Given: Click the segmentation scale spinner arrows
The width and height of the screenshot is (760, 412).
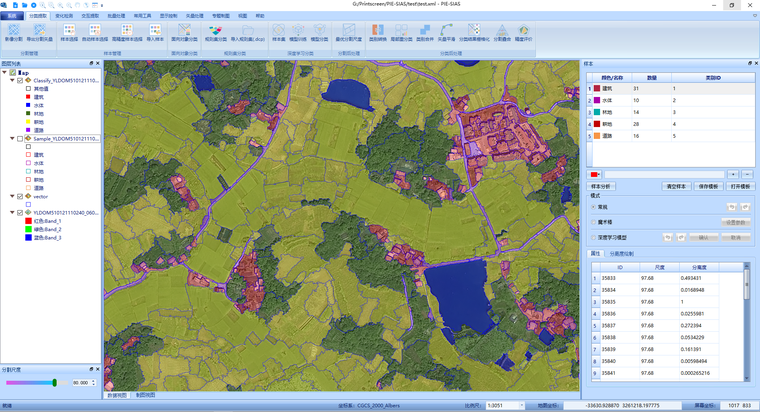Looking at the screenshot, I should click(x=94, y=382).
